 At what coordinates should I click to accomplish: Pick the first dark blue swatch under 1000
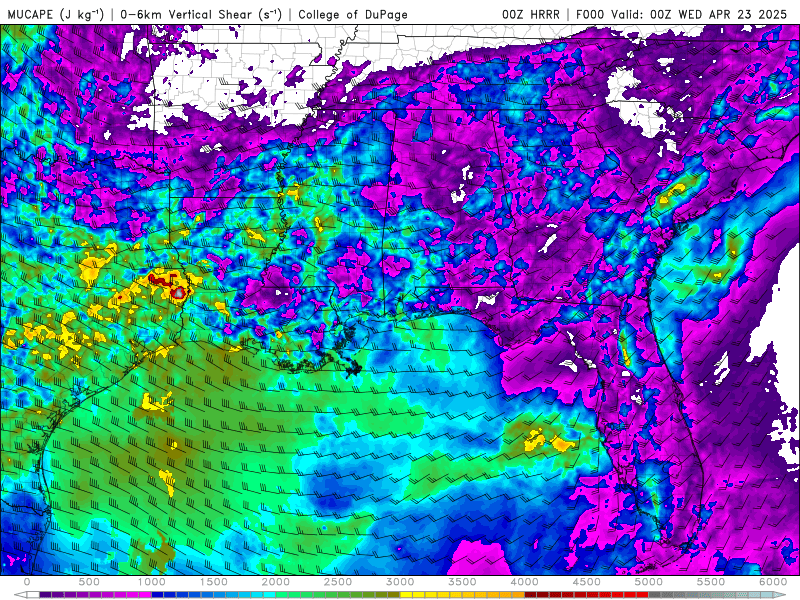158,595
